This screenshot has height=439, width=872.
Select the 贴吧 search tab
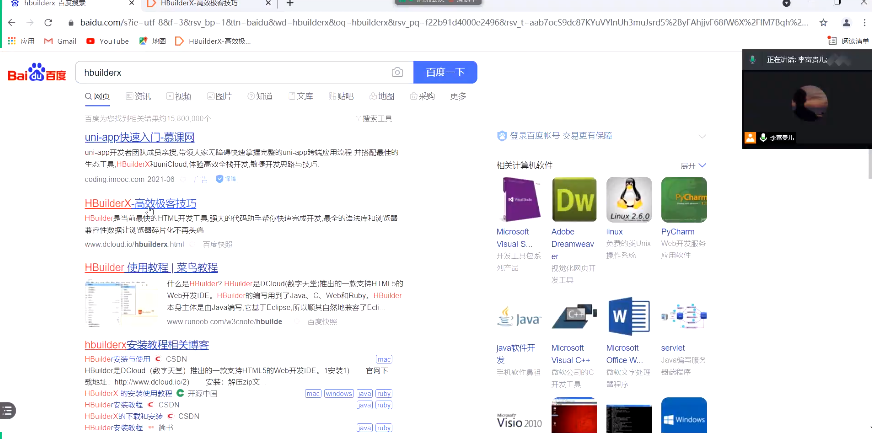coord(341,96)
